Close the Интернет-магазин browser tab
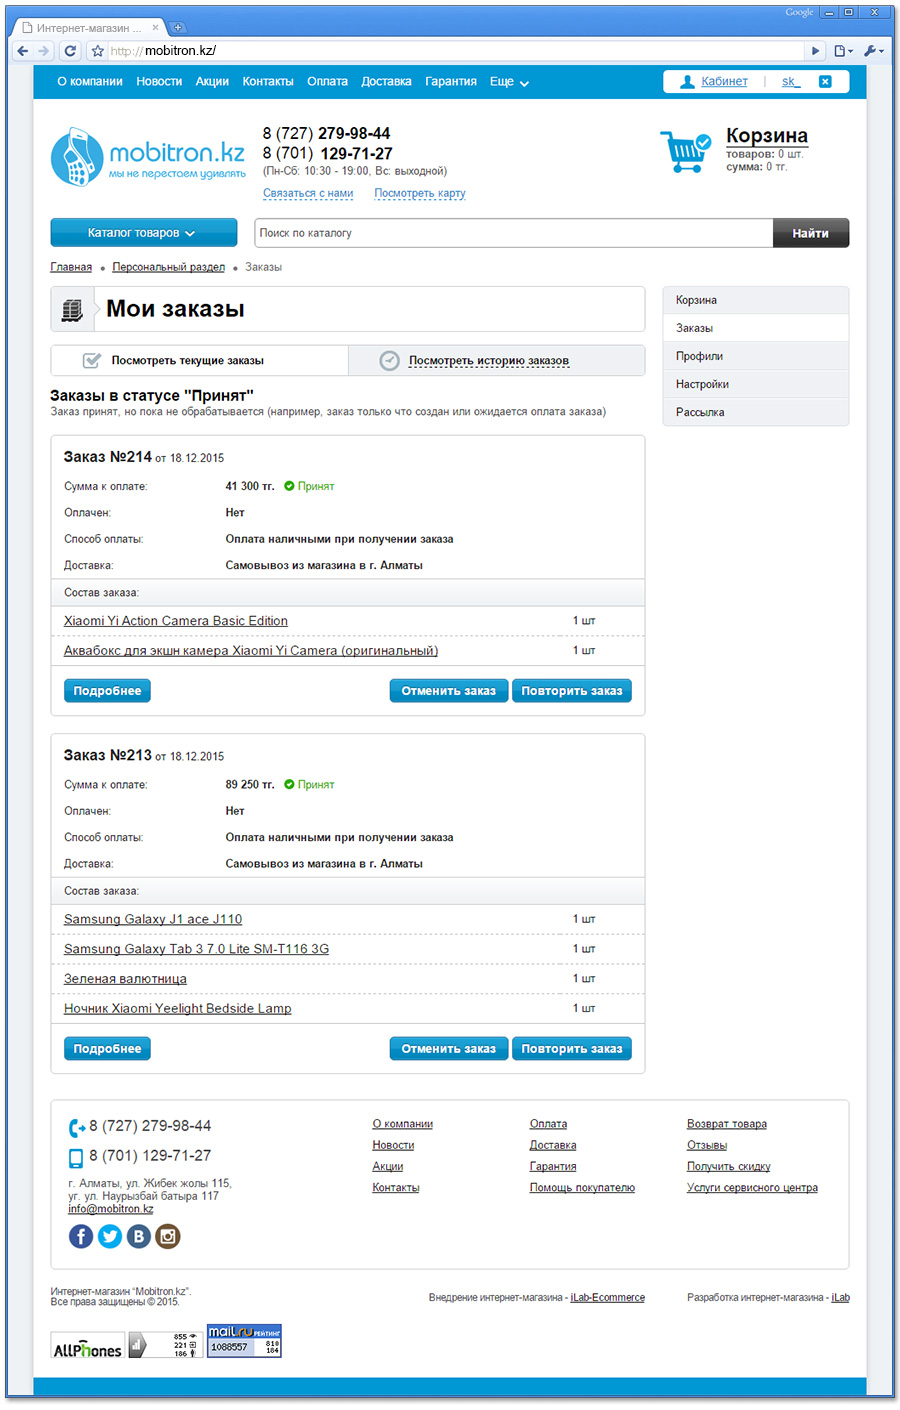This screenshot has height=1410, width=900. [x=155, y=28]
